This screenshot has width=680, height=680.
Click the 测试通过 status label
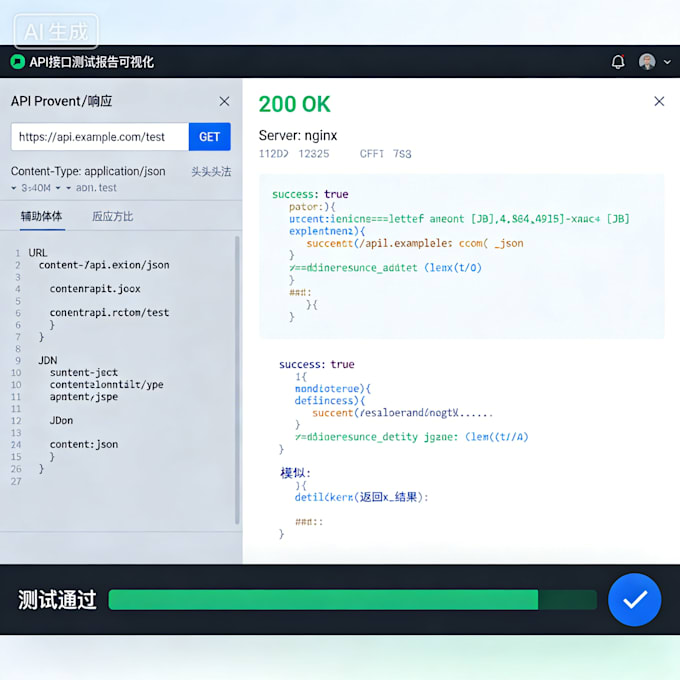(x=57, y=600)
